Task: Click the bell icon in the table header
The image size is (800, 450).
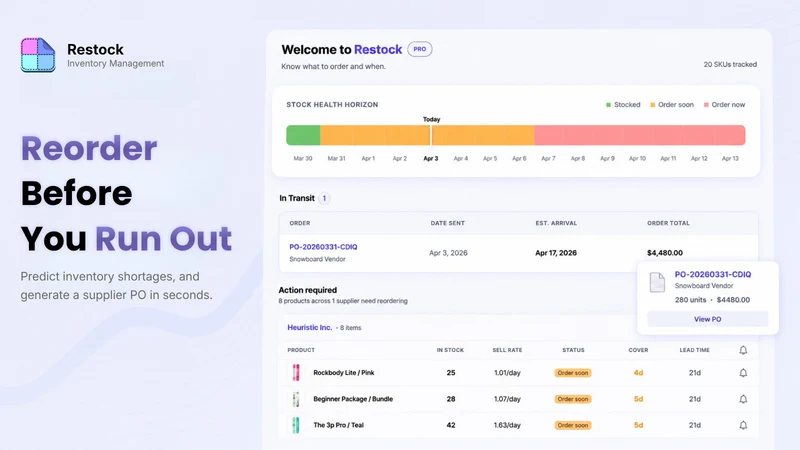Action: tap(743, 350)
